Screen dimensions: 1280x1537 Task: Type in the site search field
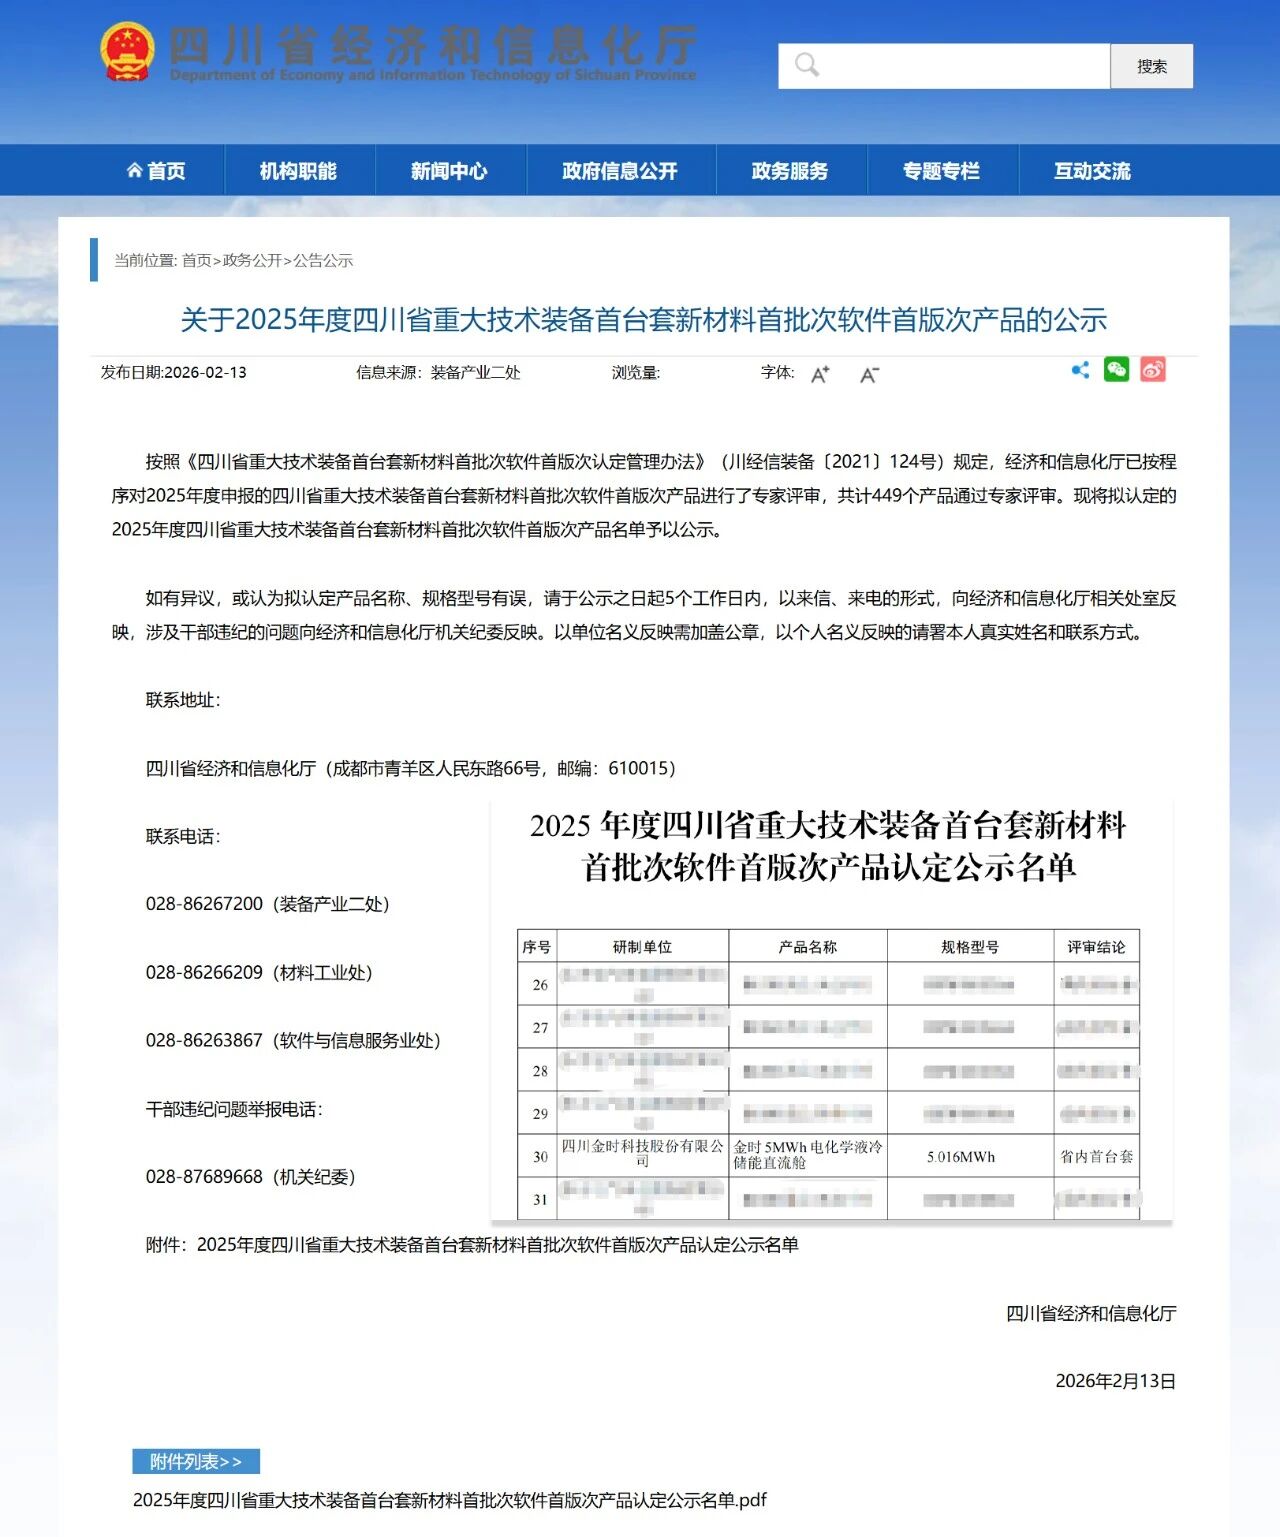[960, 66]
